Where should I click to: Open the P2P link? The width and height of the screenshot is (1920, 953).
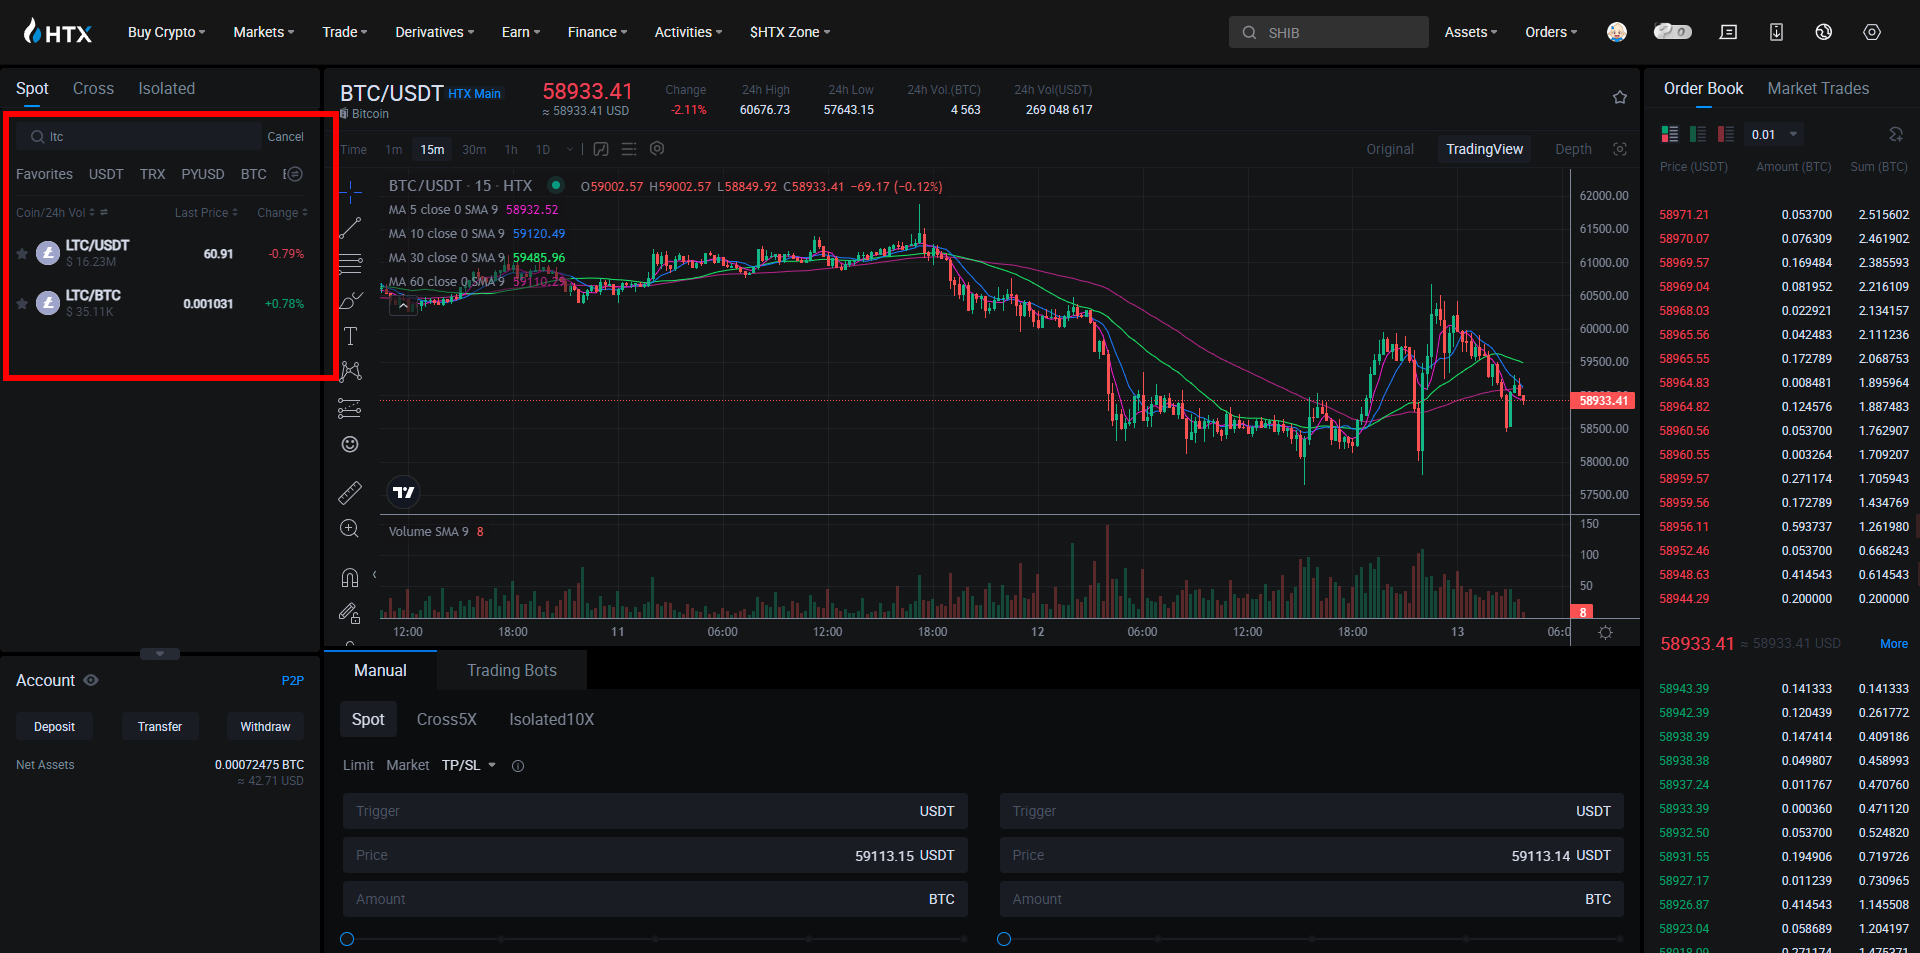292,680
